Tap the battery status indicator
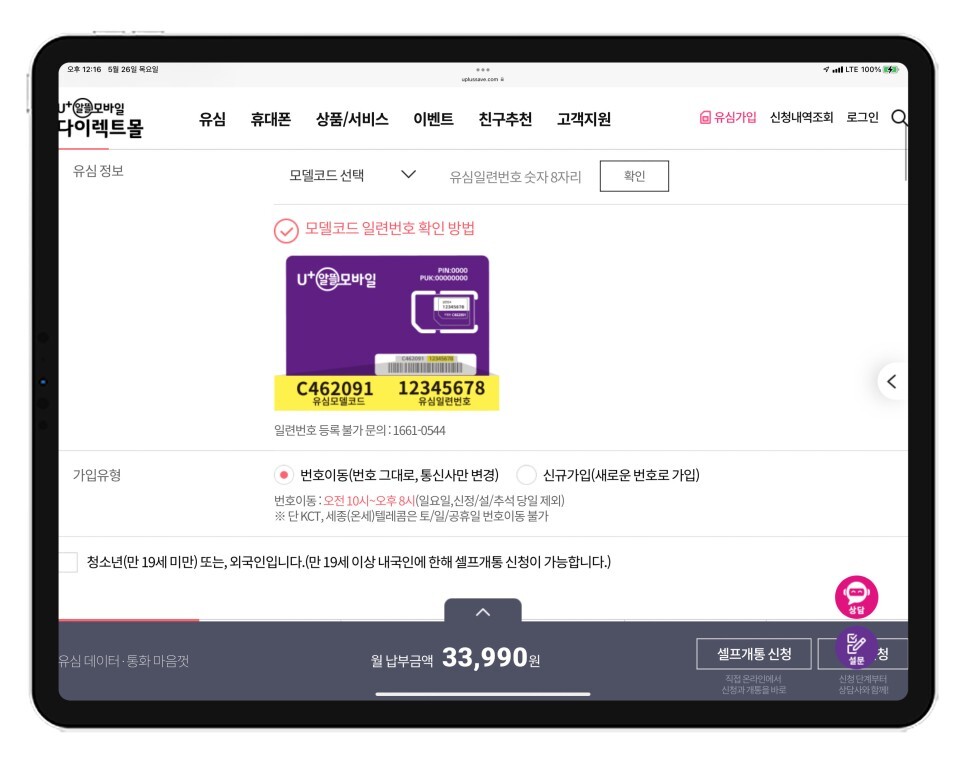This screenshot has width=966, height=763. point(891,70)
